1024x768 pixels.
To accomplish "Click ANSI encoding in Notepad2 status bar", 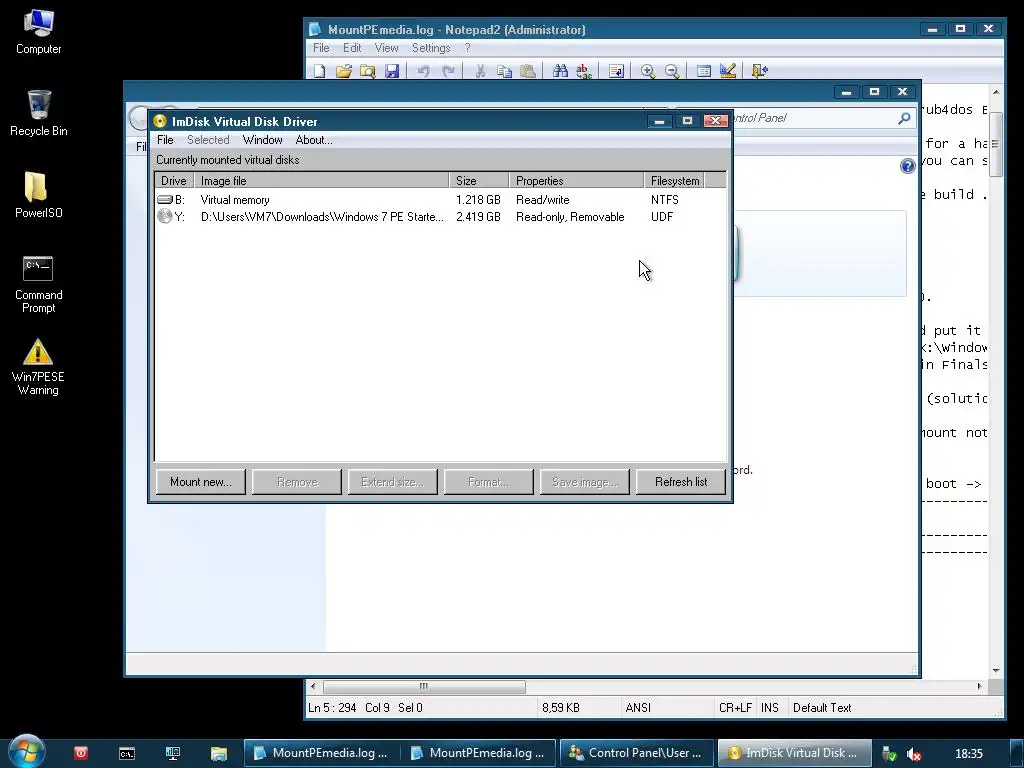I will (x=638, y=708).
